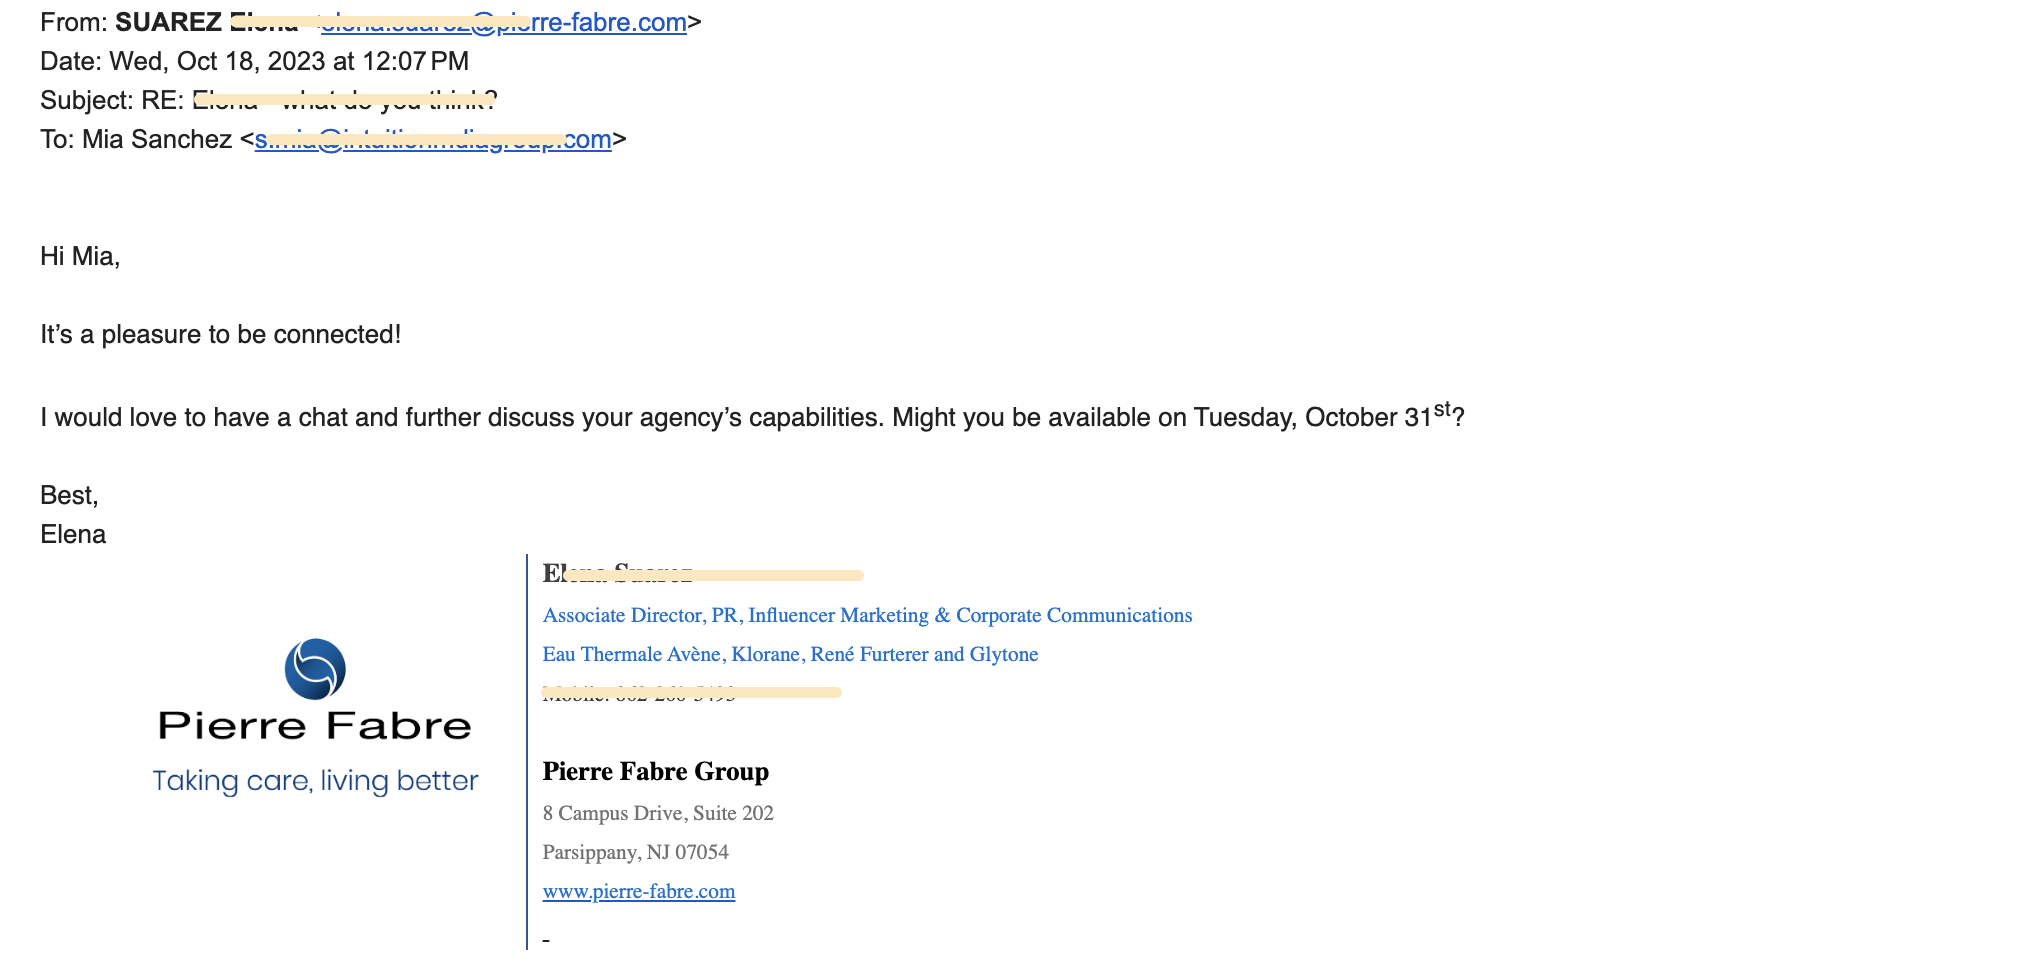Screen dimensions: 2042x964
Task: Visit the www.pierre-fabre.com website link
Action: 639,891
